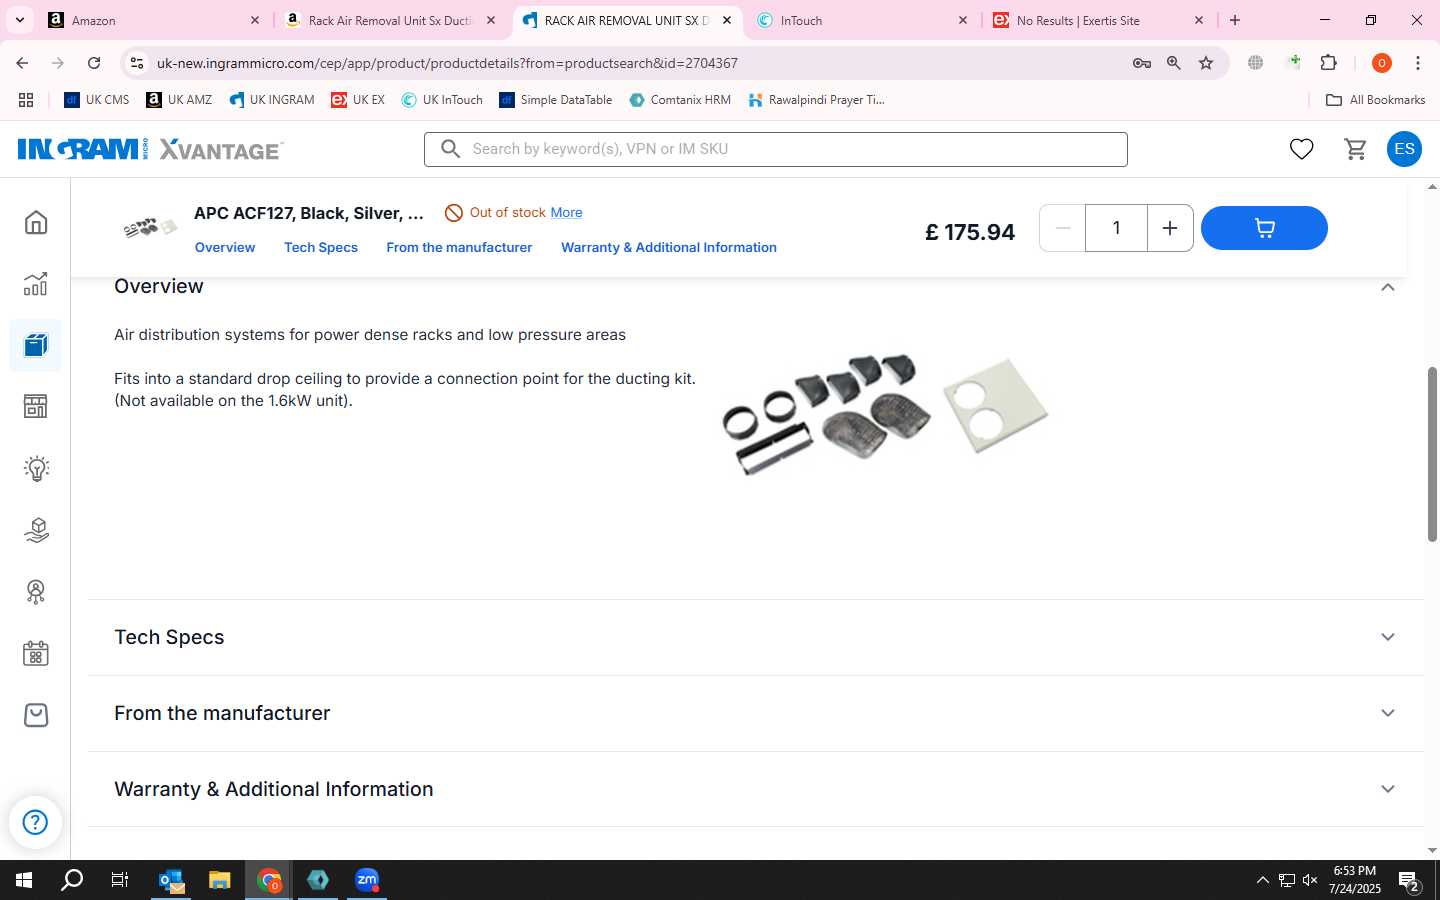Open the shopping cart header icon
Viewport: 1440px width, 900px height.
[1355, 149]
